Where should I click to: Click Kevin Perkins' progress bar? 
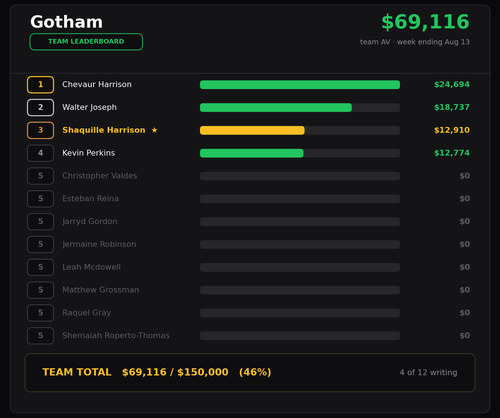click(x=300, y=153)
